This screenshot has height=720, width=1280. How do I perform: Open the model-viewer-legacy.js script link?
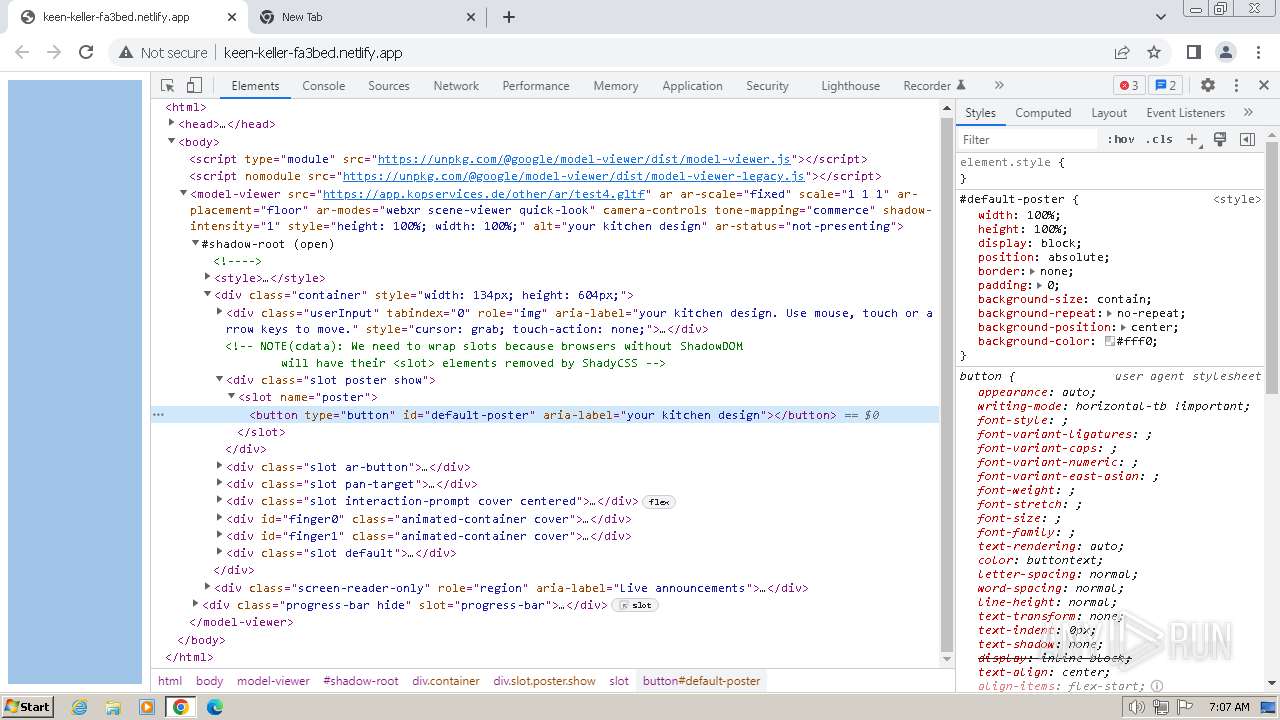click(574, 176)
